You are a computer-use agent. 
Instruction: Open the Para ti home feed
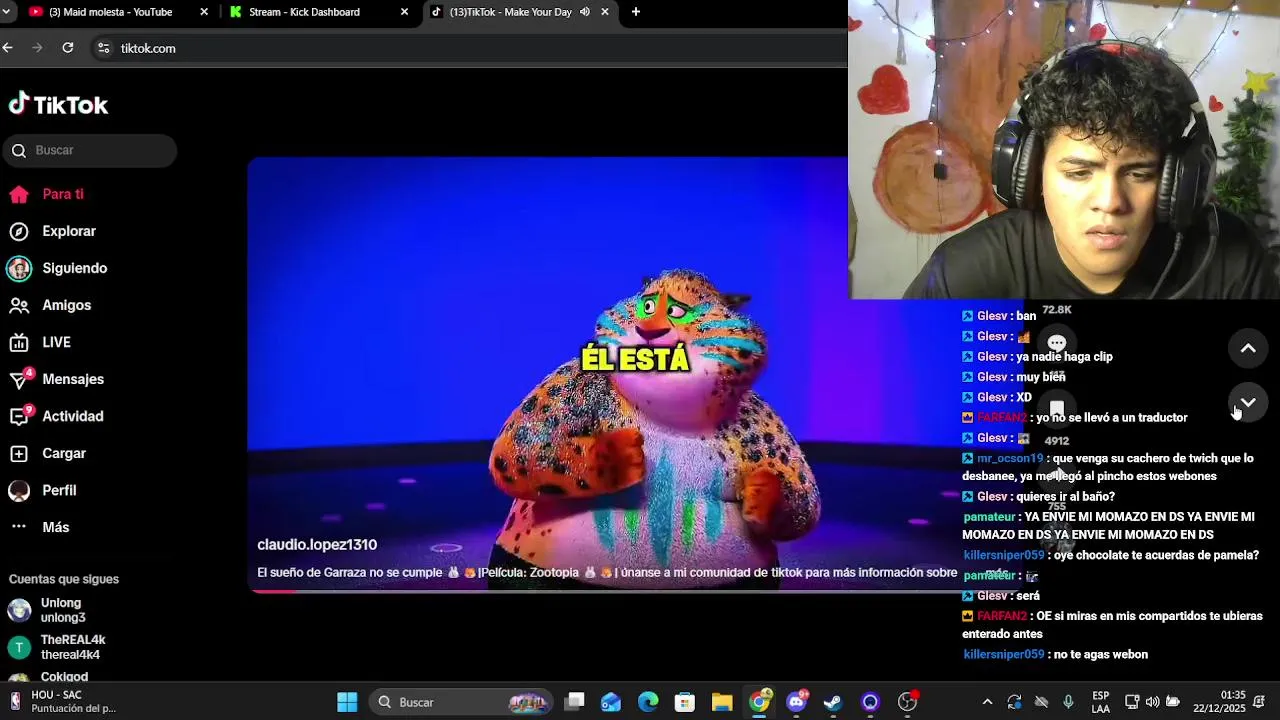click(x=47, y=194)
